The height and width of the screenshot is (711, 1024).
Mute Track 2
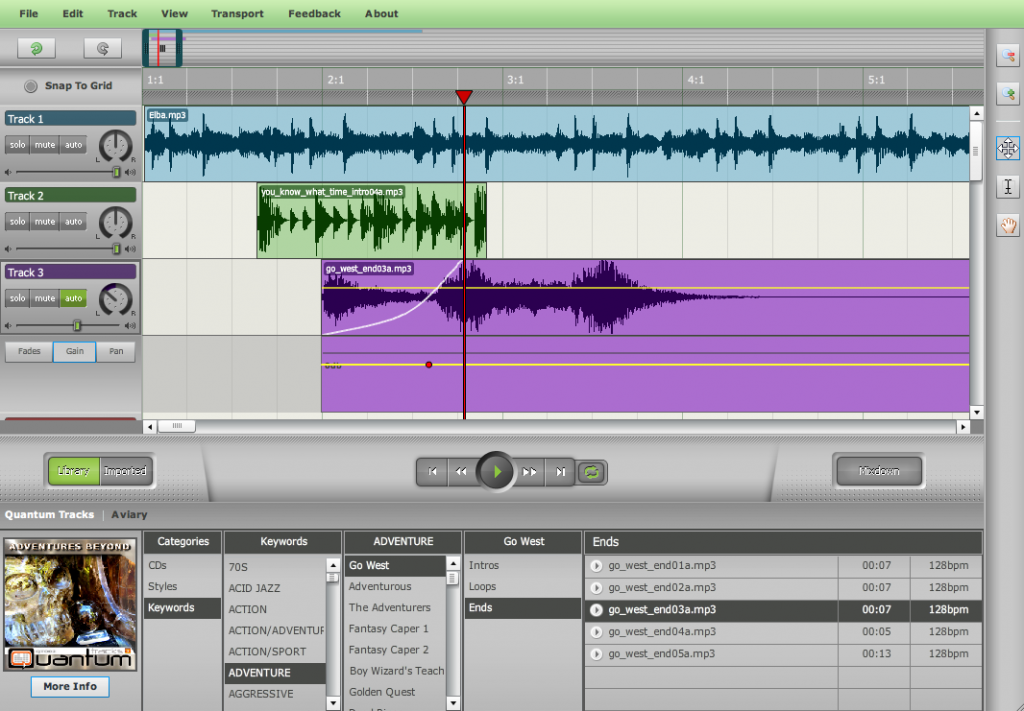pos(45,221)
